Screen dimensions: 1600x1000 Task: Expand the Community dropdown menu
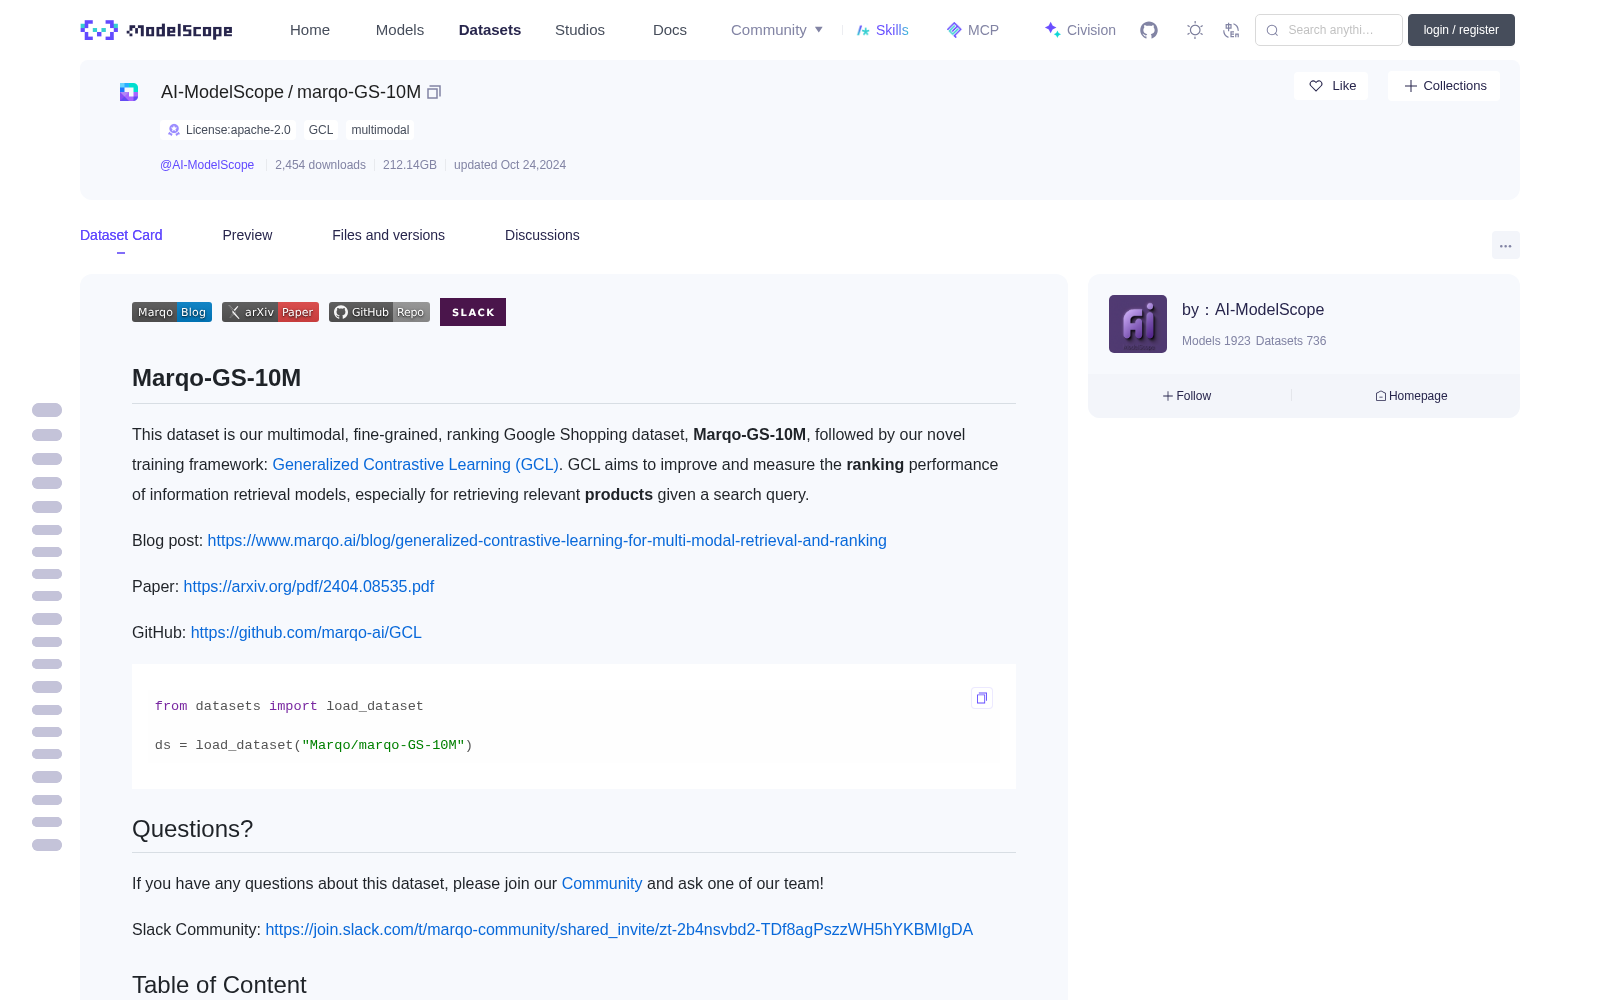pyautogui.click(x=777, y=30)
